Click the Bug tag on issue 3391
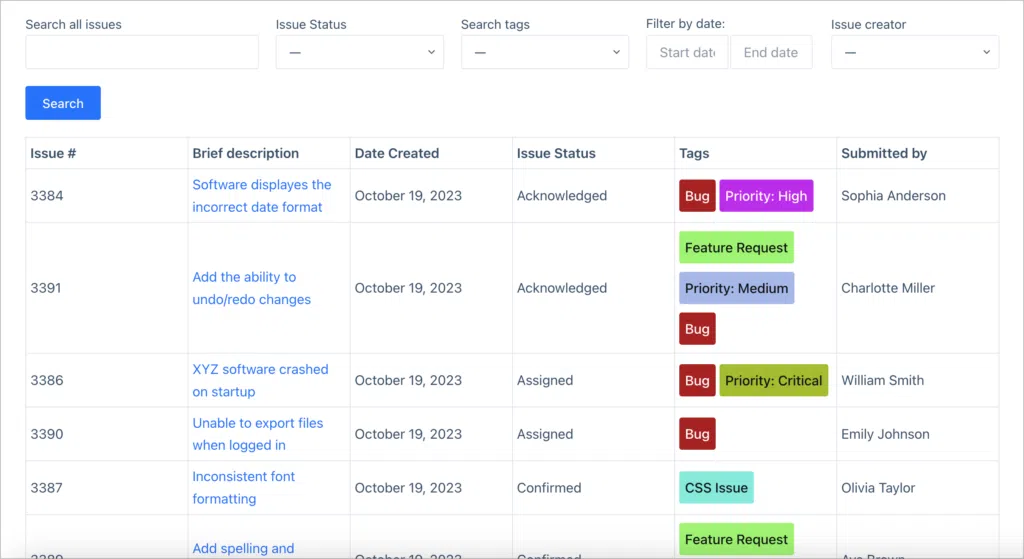1024x559 pixels. point(697,328)
